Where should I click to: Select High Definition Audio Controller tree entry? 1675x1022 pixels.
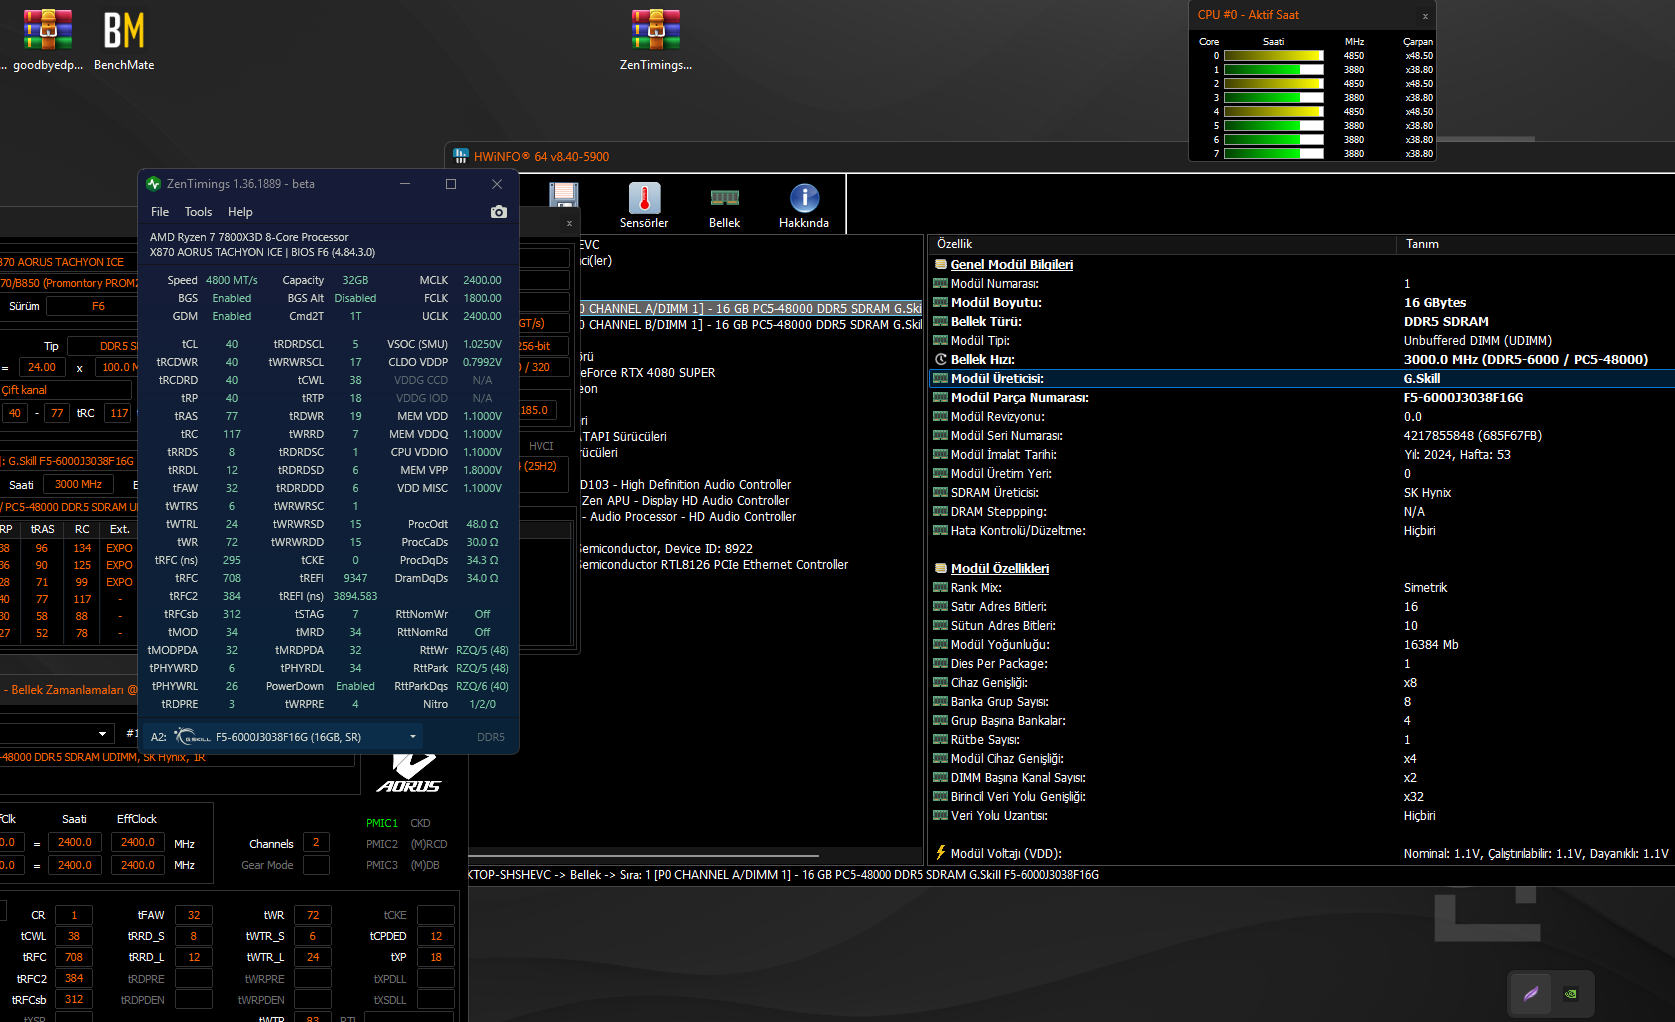(x=686, y=485)
